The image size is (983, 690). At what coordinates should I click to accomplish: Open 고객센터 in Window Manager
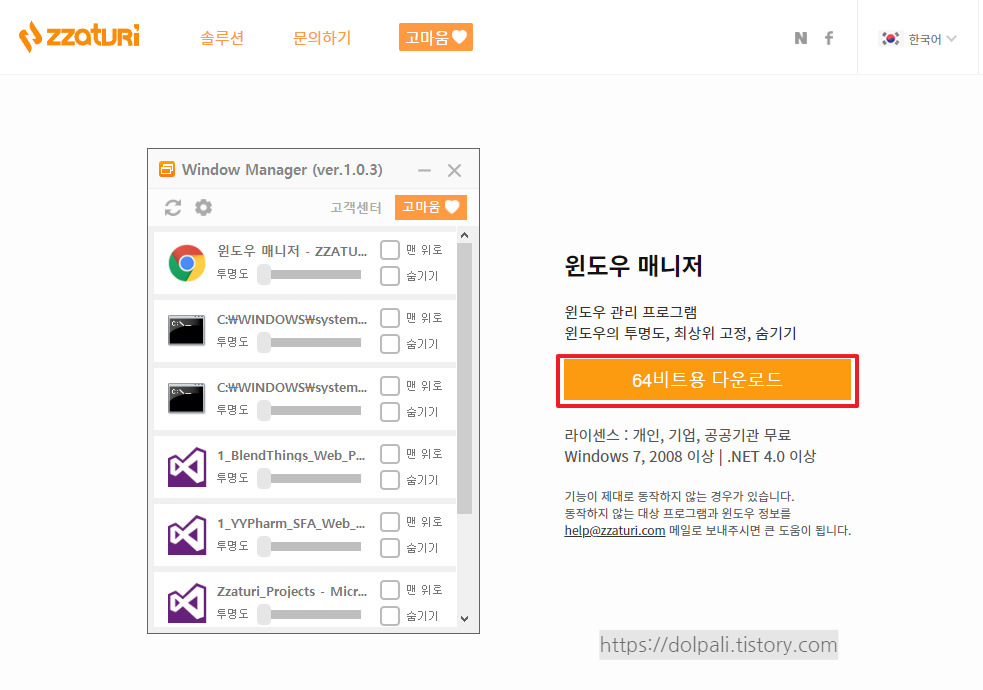(355, 207)
